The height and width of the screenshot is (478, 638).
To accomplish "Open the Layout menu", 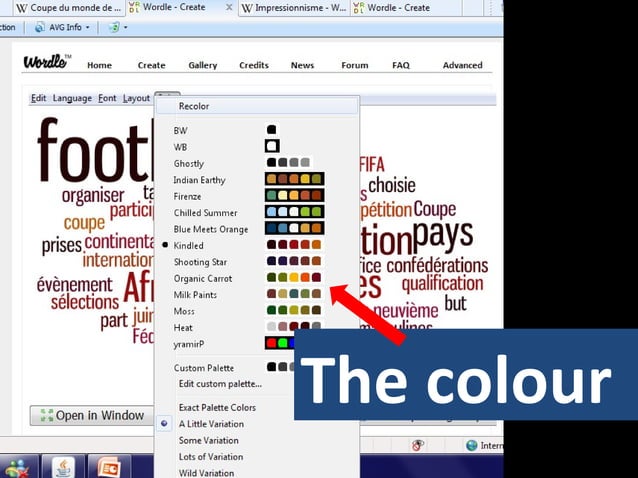I will 136,98.
